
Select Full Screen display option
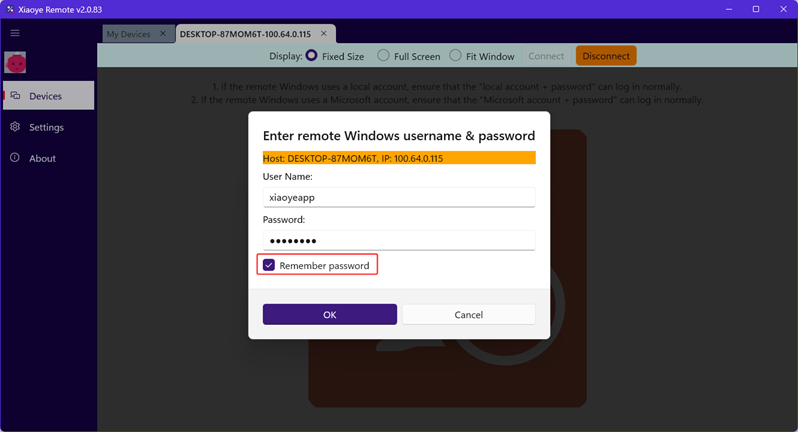[x=383, y=56]
